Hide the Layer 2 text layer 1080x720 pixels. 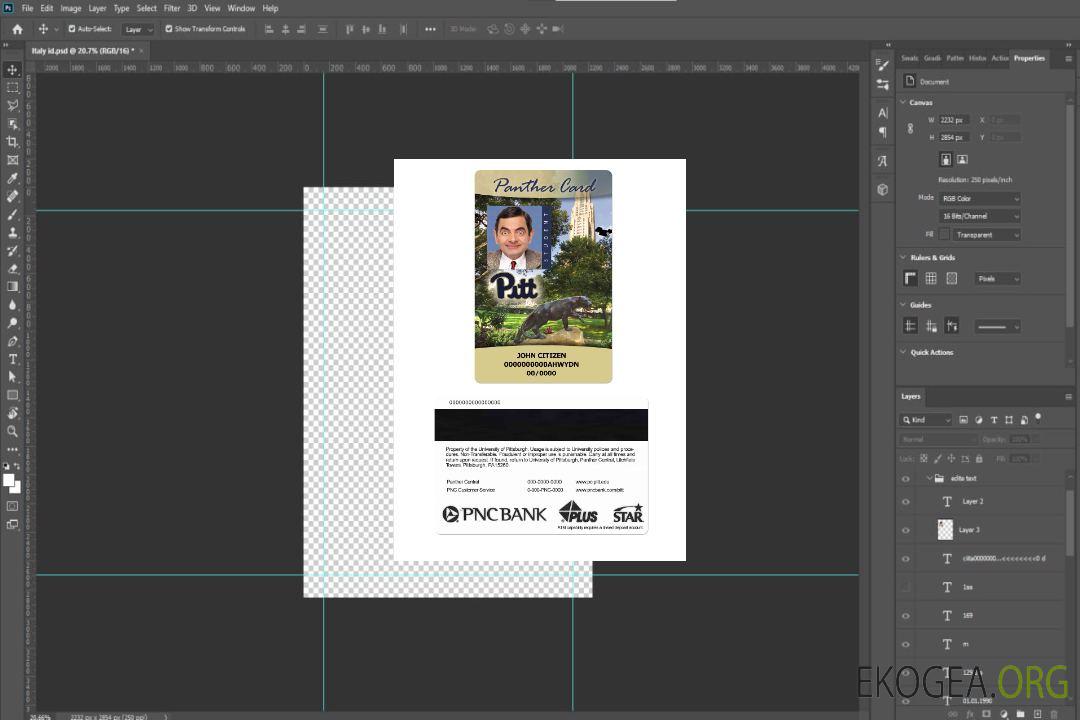pos(906,502)
